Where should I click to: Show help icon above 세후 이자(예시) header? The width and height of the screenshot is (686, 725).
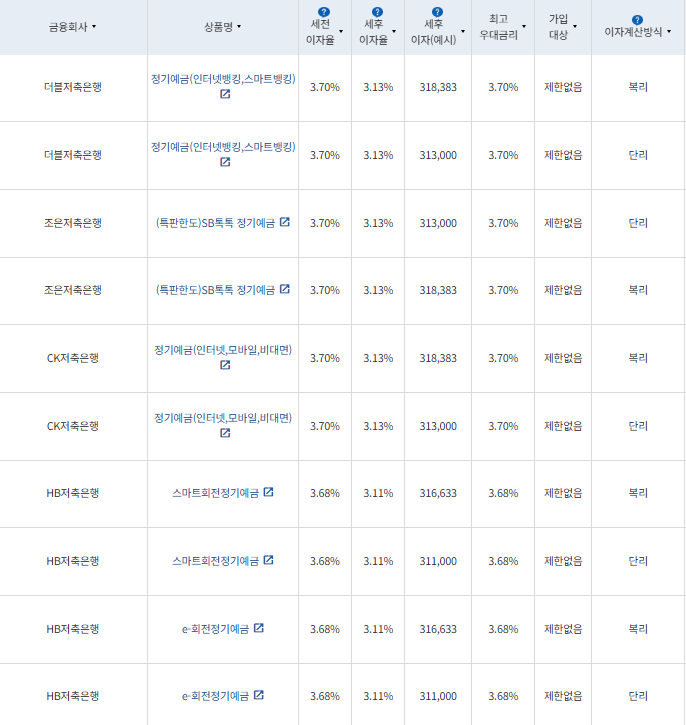[437, 12]
